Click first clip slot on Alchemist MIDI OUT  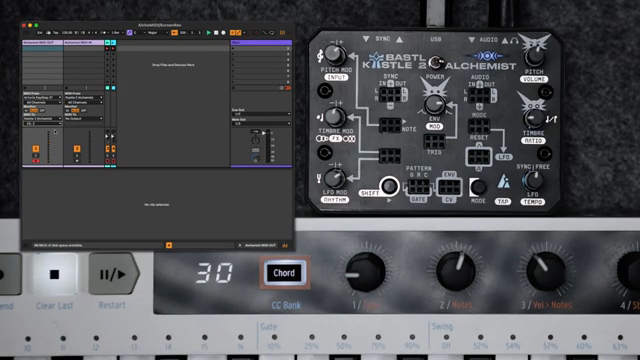(42, 48)
